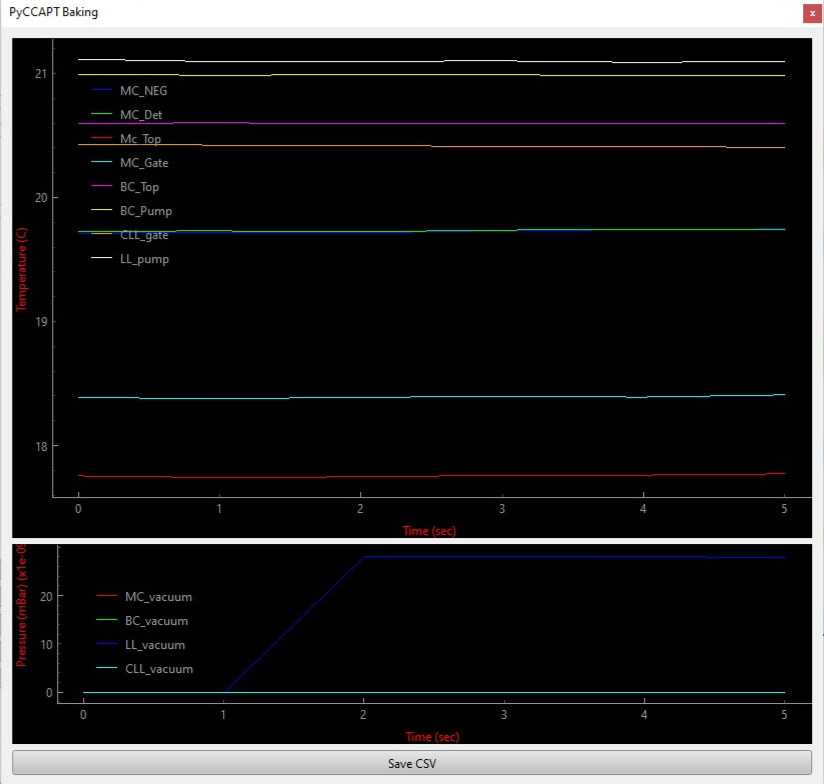824x784 pixels.
Task: Click the red Mc_Top line near bottom
Action: pyautogui.click(x=431, y=476)
